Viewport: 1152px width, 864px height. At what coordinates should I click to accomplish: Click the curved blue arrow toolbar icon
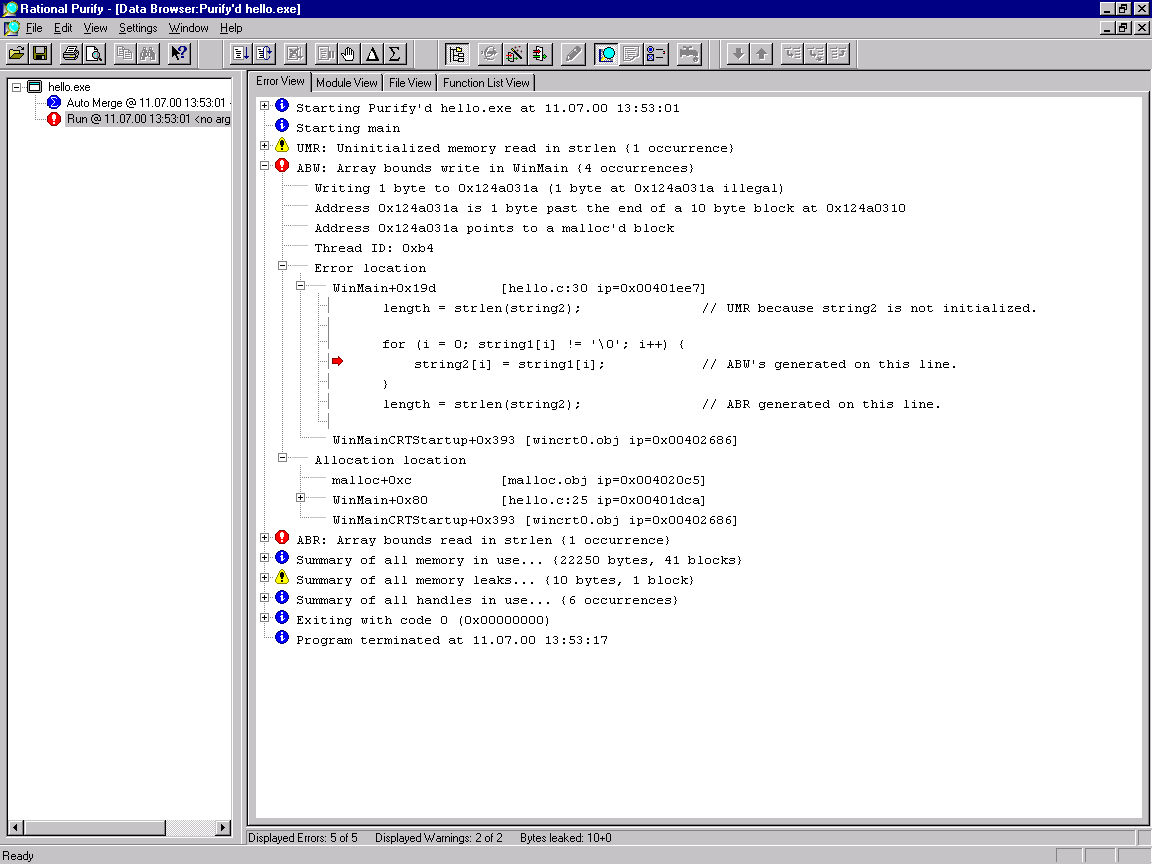(264, 54)
